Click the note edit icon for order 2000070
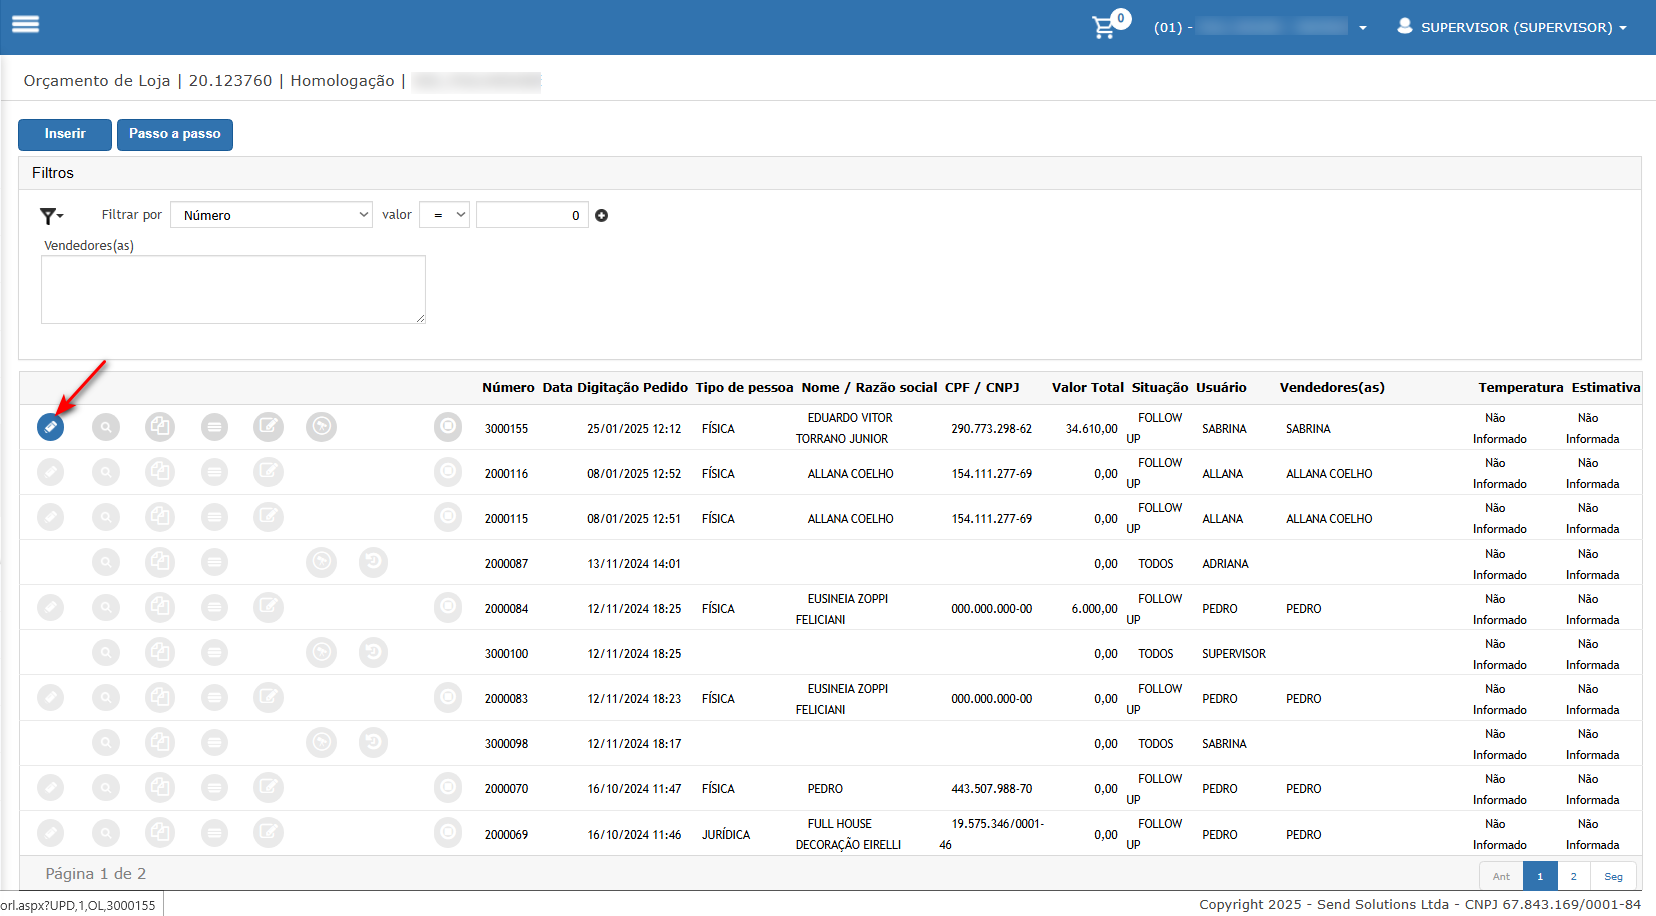The height and width of the screenshot is (916, 1656). pos(268,788)
